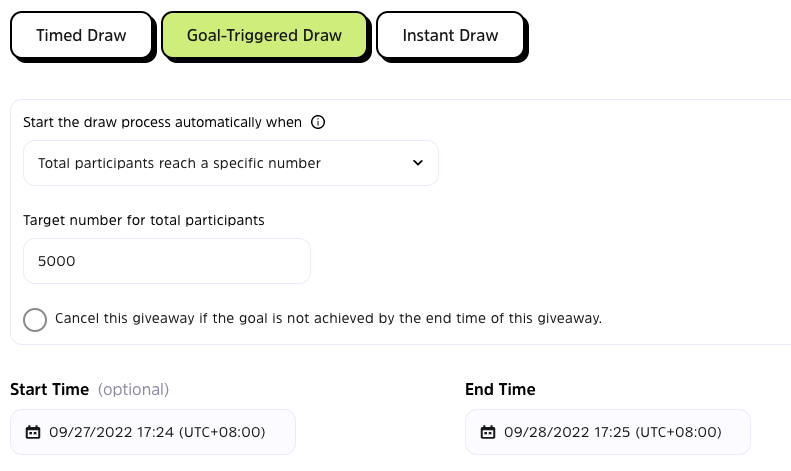Click the '(optional)' text next to Start Time
The image size is (791, 471).
click(133, 389)
